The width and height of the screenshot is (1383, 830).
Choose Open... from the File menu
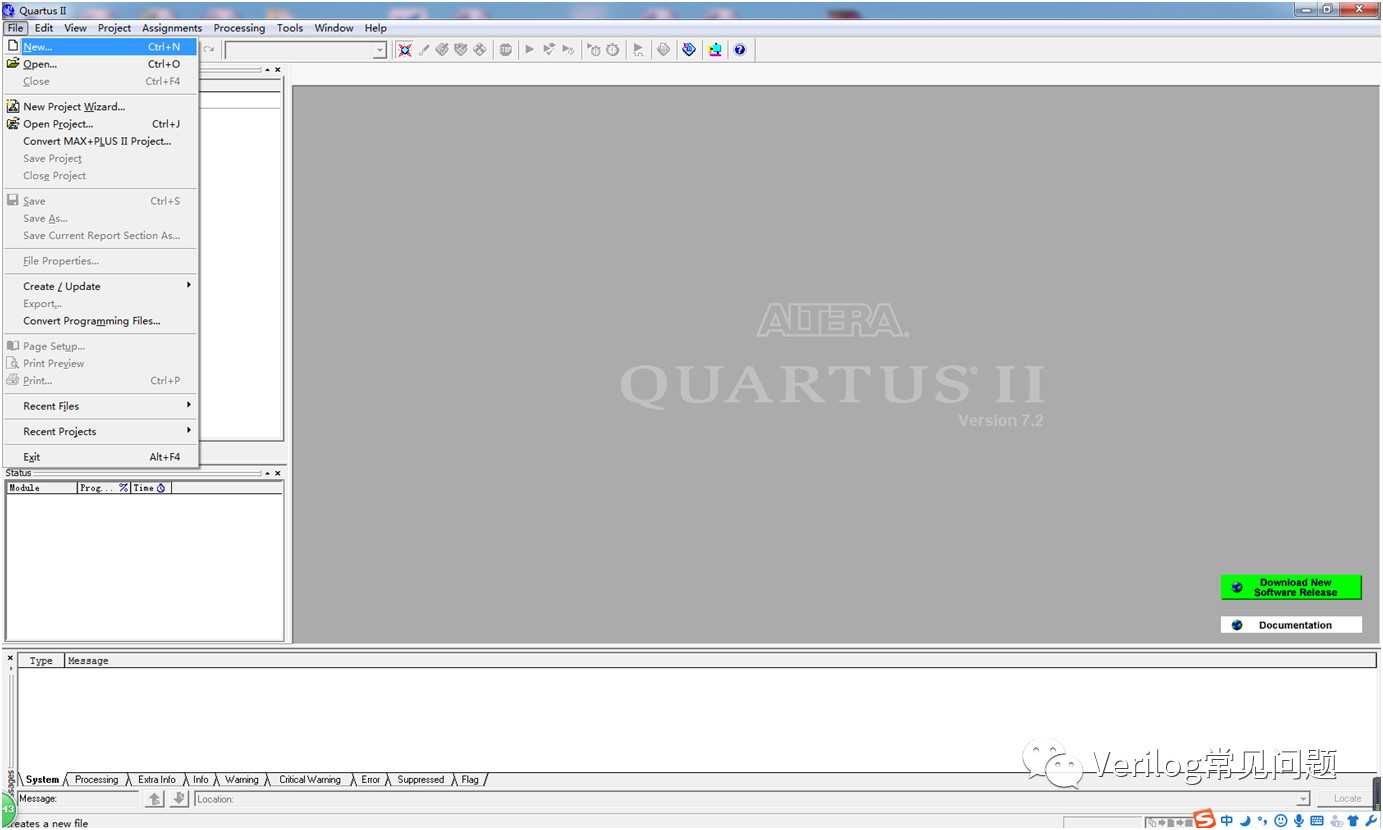click(101, 64)
